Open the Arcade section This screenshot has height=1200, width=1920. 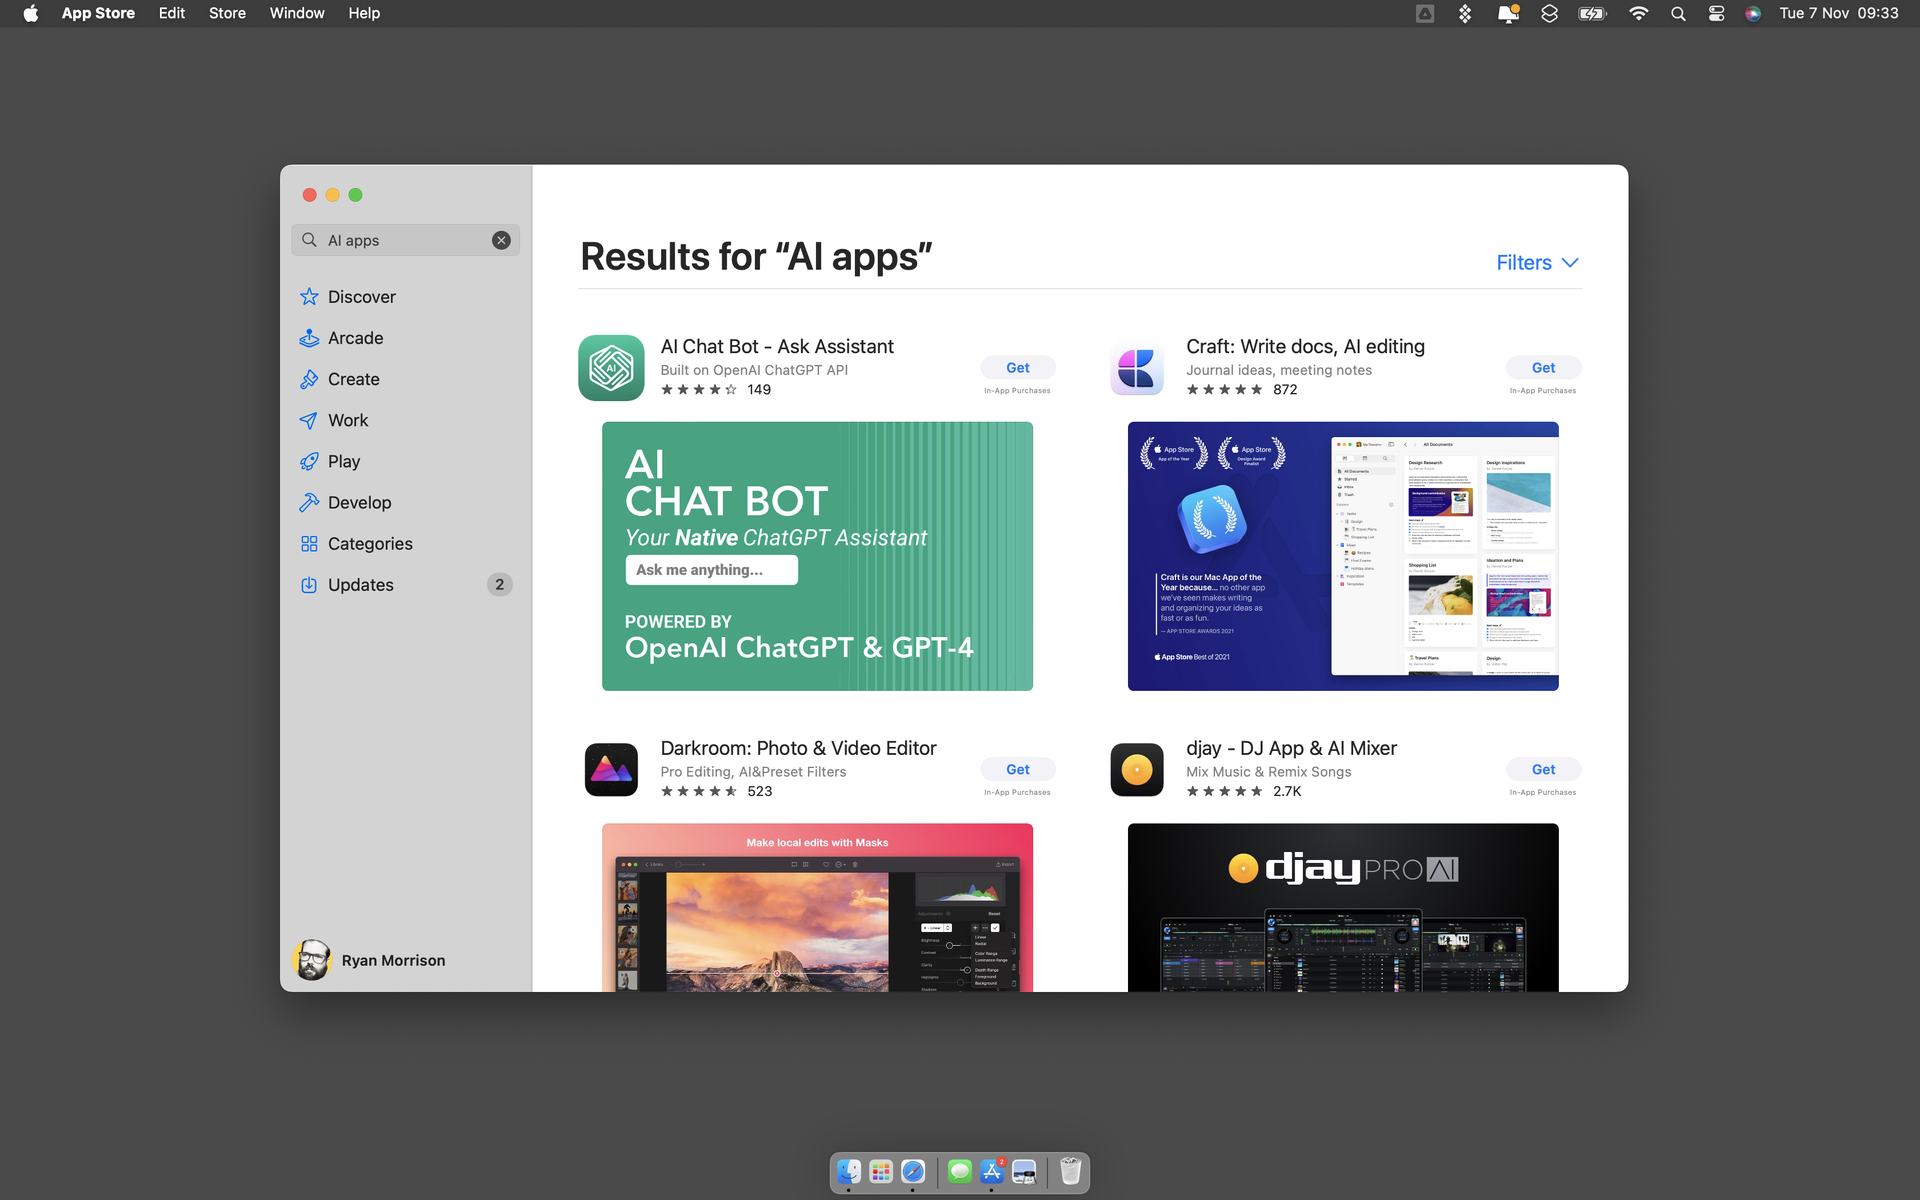click(x=356, y=337)
